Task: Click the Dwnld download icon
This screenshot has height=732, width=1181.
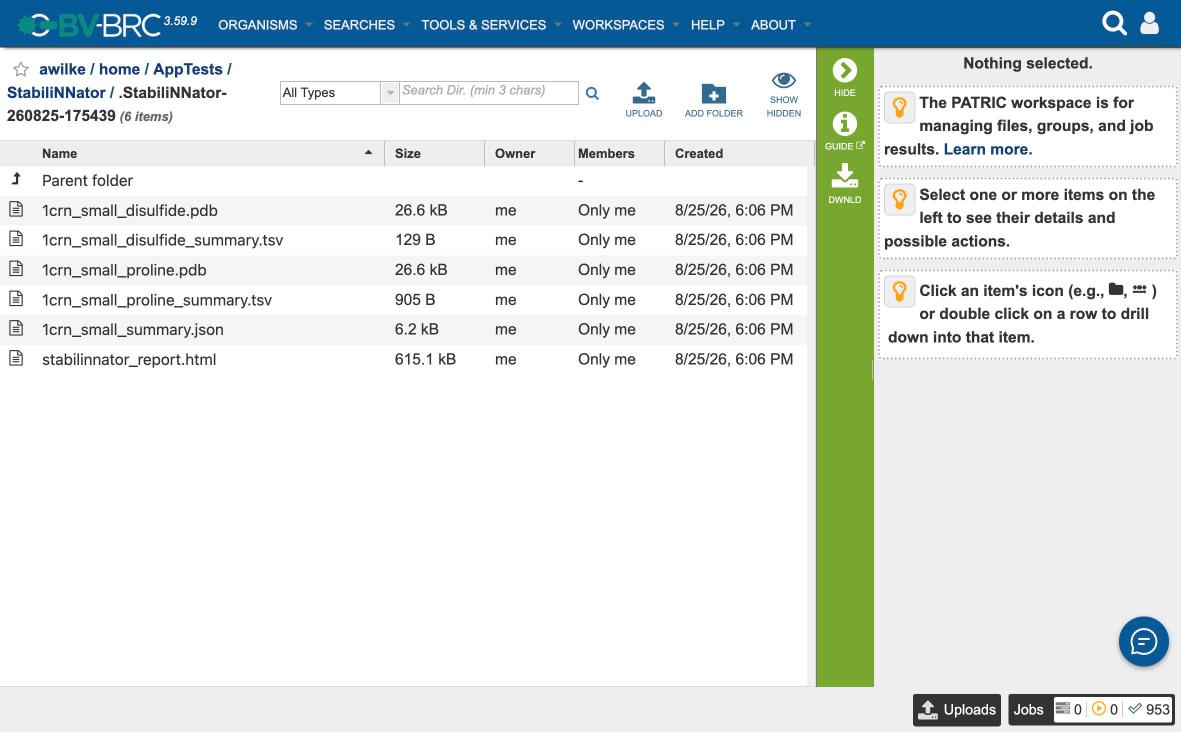Action: [x=844, y=176]
